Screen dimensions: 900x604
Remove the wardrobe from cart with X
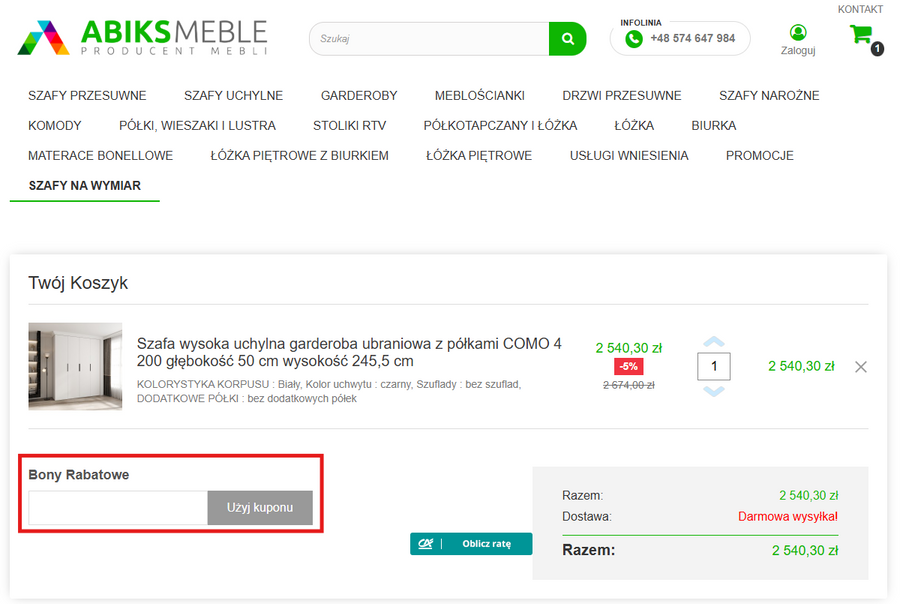(860, 367)
